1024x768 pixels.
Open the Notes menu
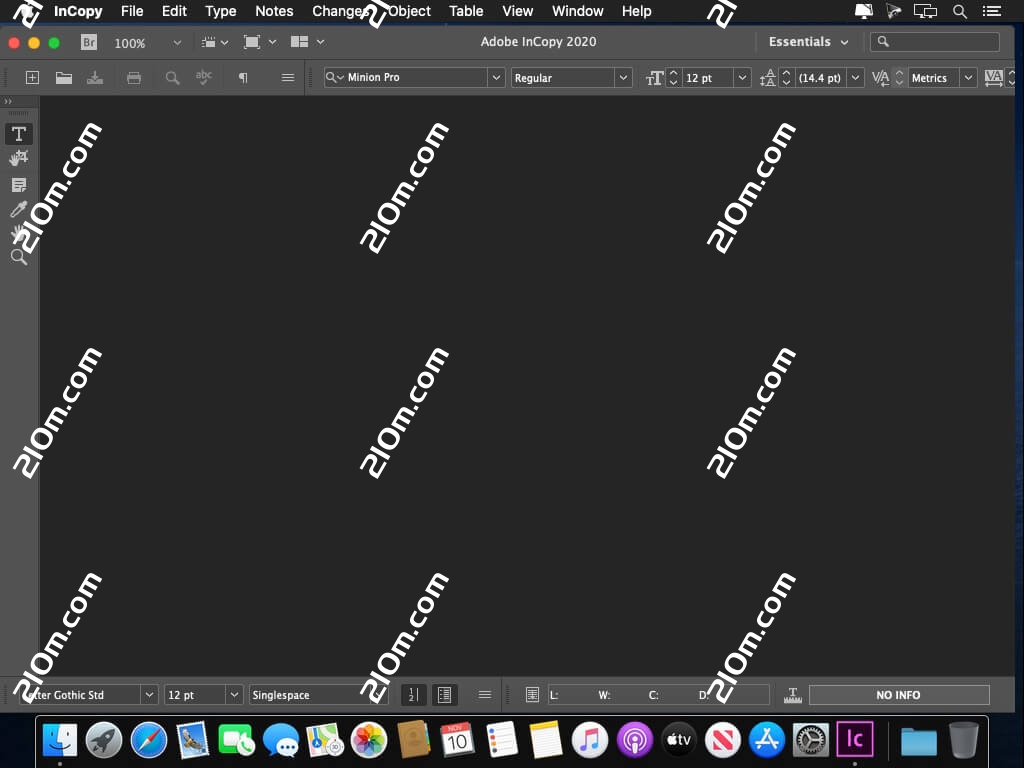tap(274, 11)
